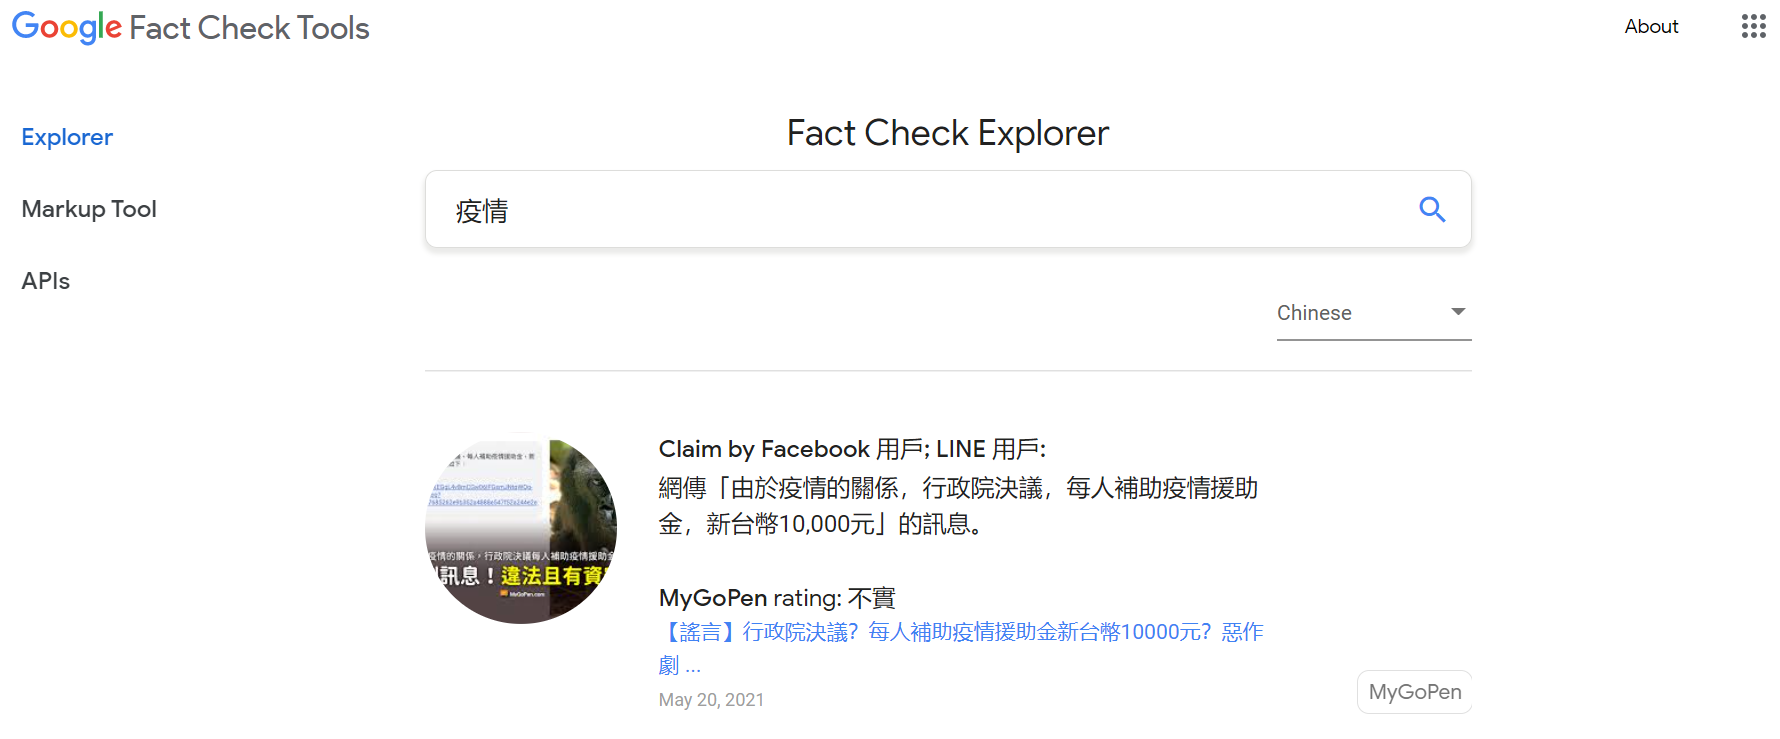Go to the APIs sidebar item
The width and height of the screenshot is (1780, 739).
(x=46, y=281)
